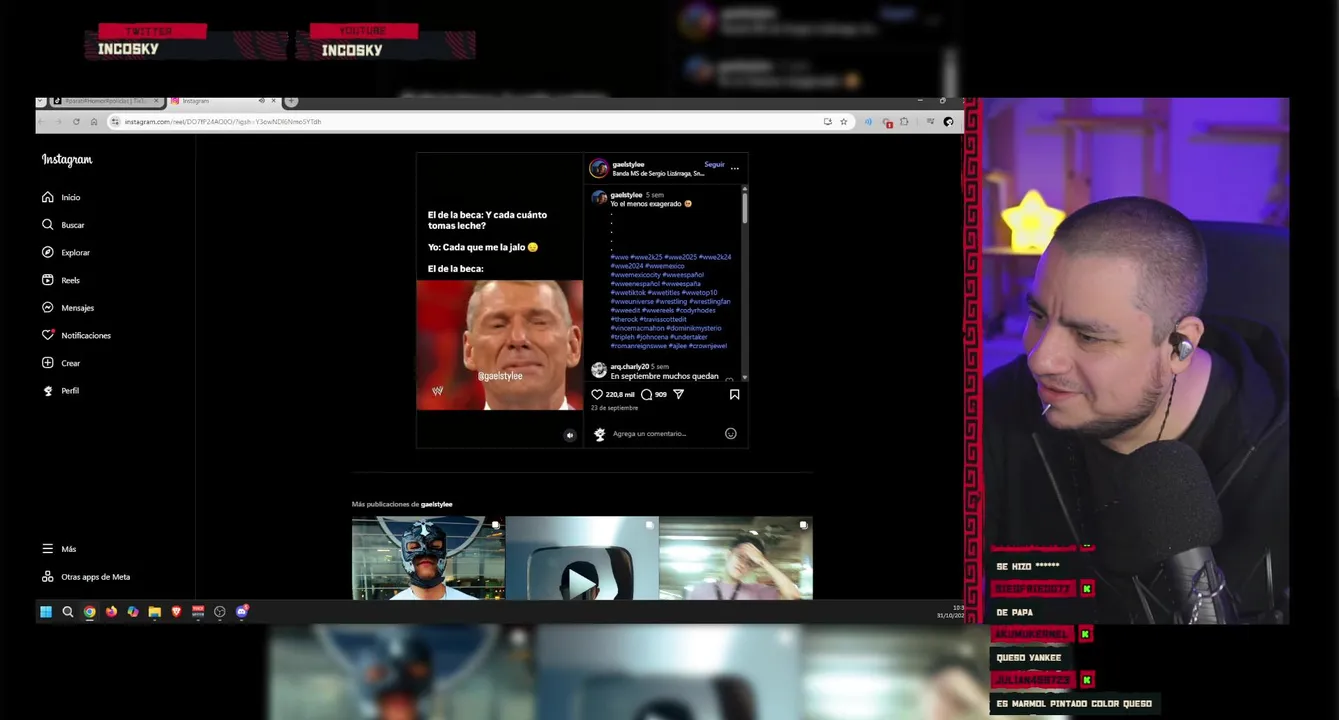Open the middle reel thumbnail with play icon
1339x720 pixels.
click(582, 558)
